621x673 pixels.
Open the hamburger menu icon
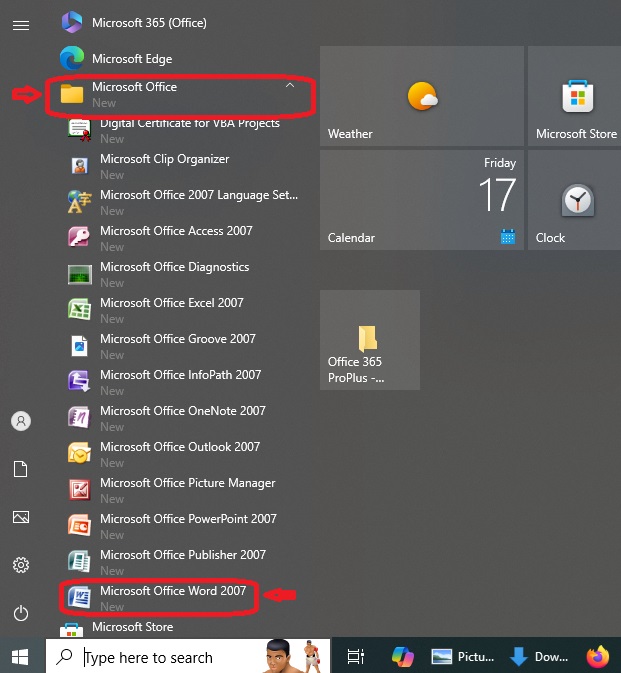pyautogui.click(x=21, y=25)
